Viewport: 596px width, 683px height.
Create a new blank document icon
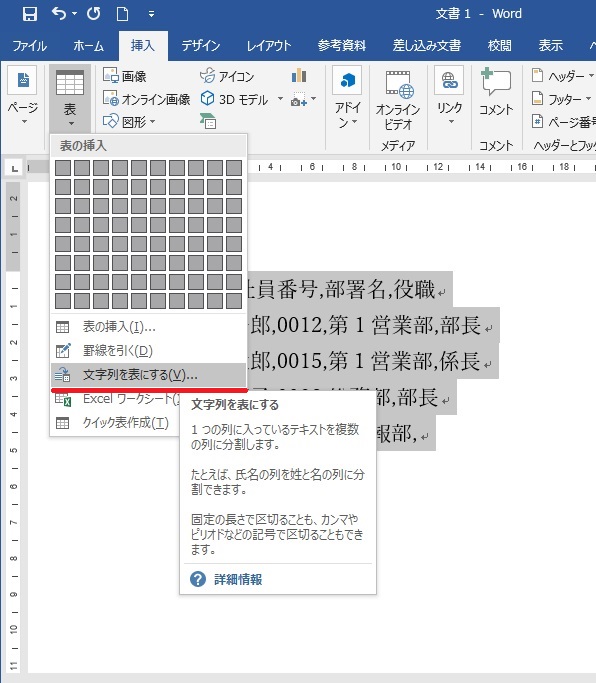pos(122,14)
